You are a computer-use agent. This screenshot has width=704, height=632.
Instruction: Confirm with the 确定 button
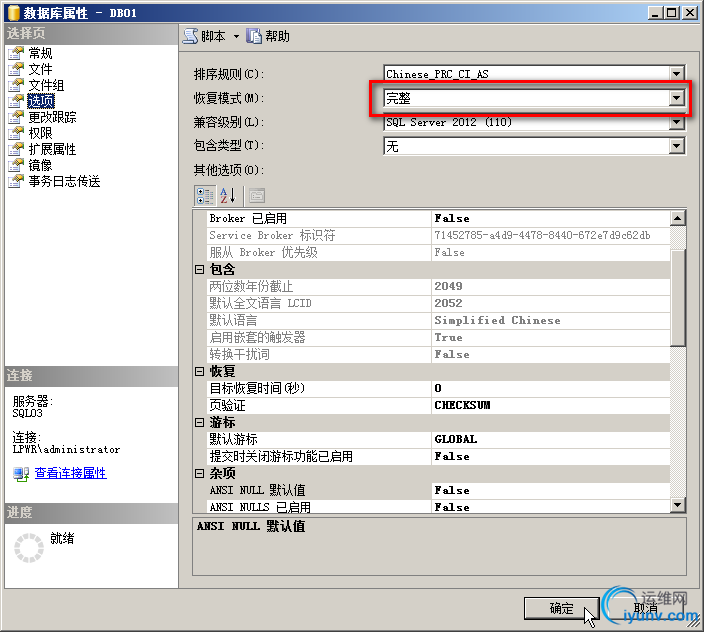coord(562,609)
